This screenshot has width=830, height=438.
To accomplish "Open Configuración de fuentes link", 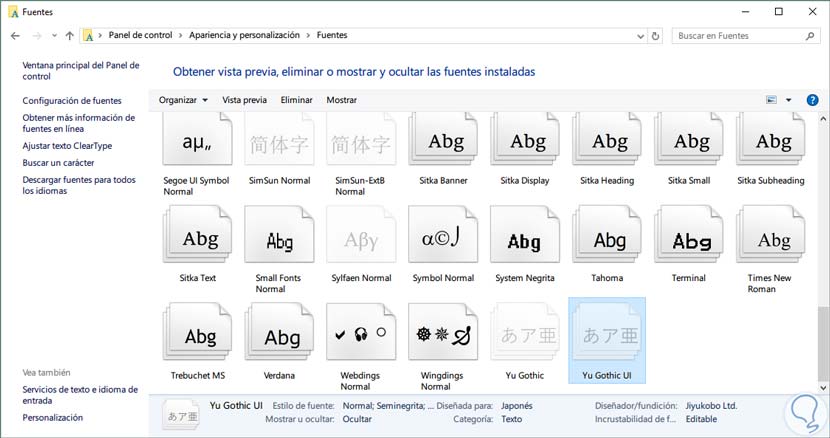I will click(x=72, y=100).
